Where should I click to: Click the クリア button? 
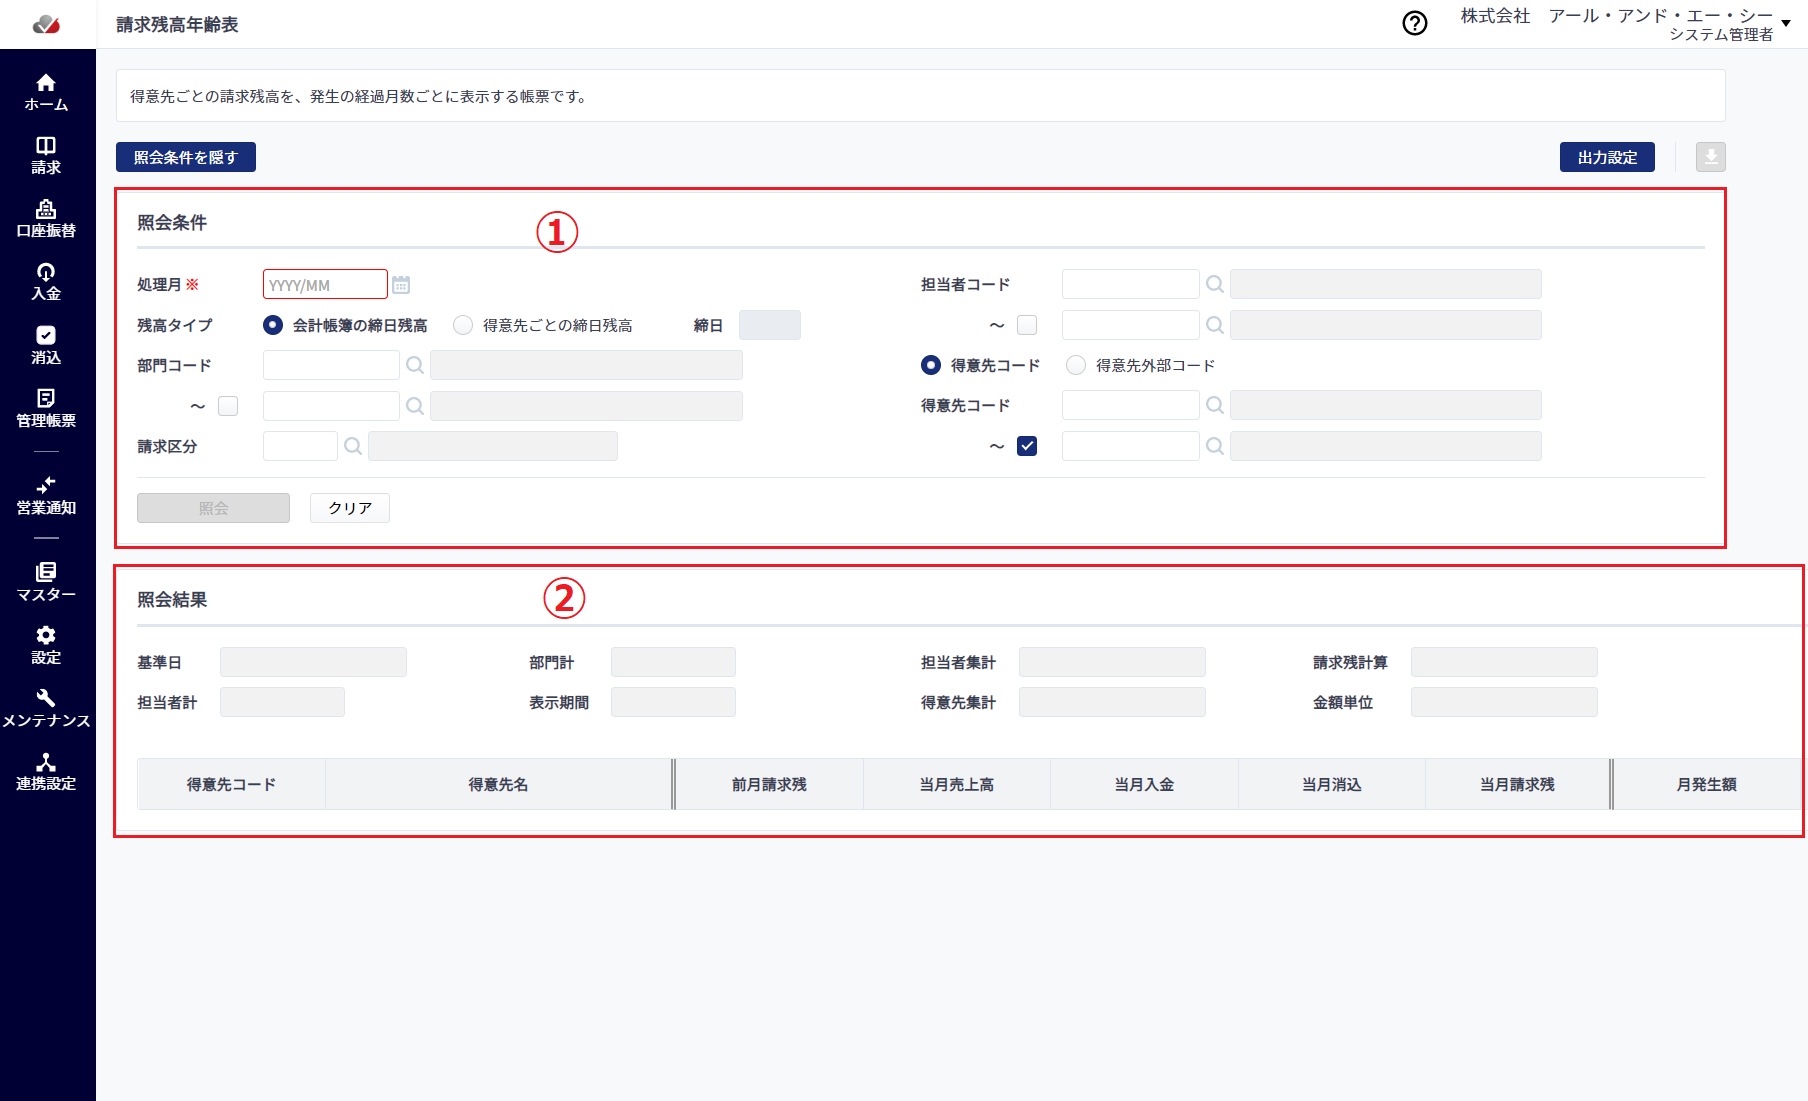coord(350,508)
